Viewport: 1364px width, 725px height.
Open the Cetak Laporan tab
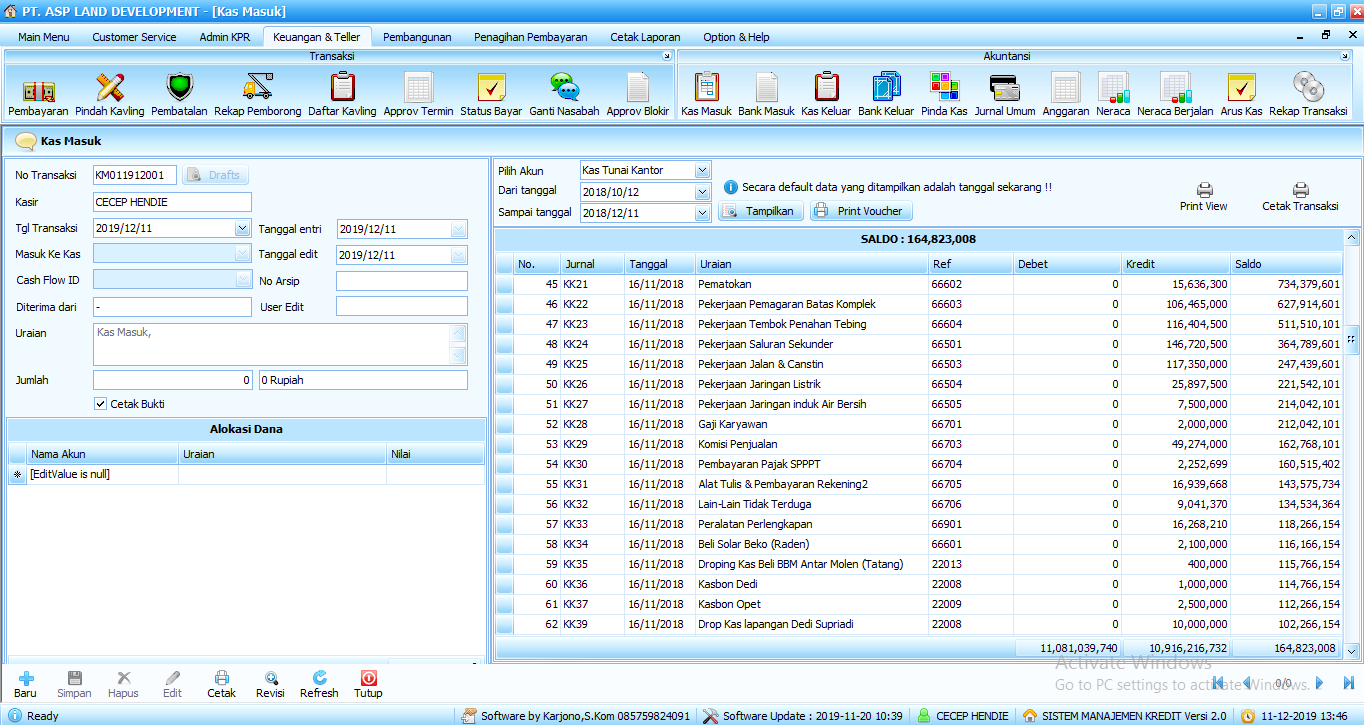(x=645, y=37)
